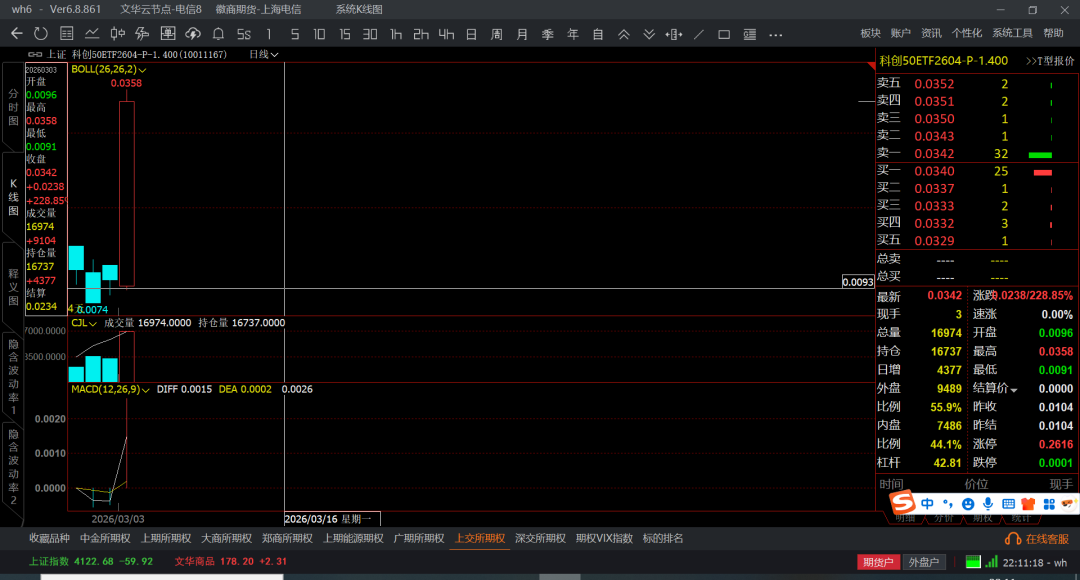Click the refresh icon in the toolbar
Screen dimensions: 1080x580
tap(41, 34)
